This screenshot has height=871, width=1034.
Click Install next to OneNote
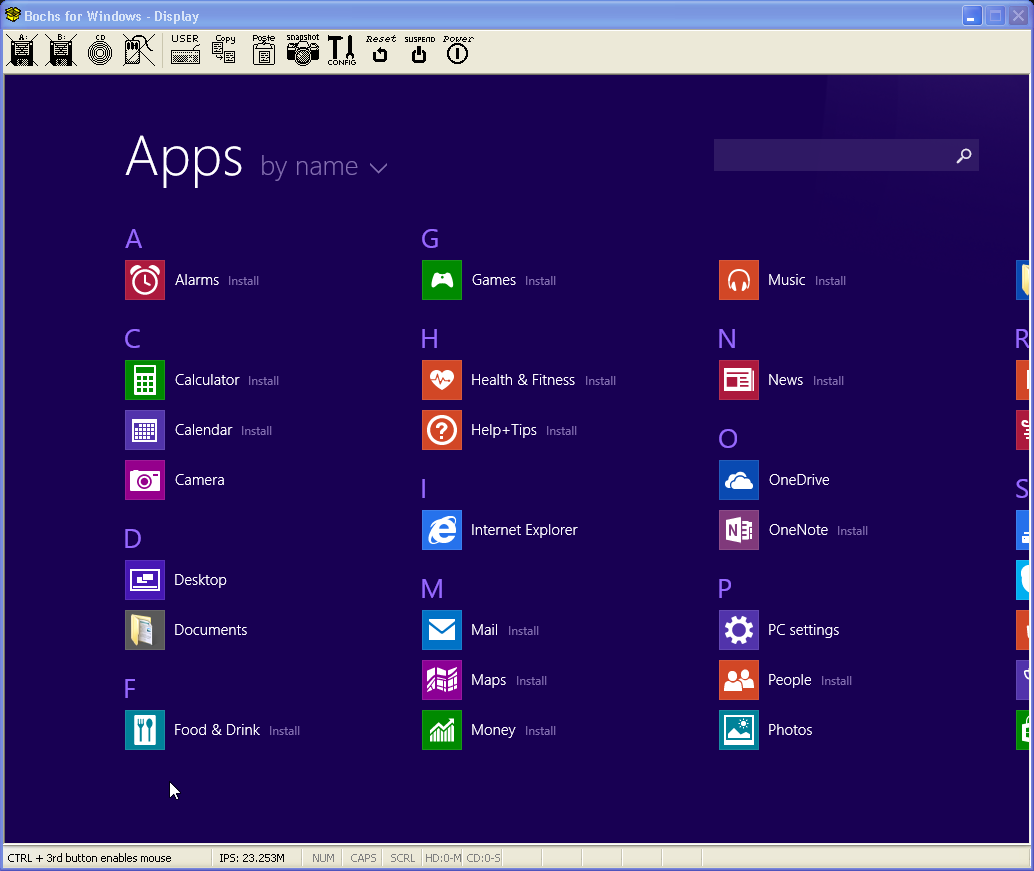[x=853, y=531]
